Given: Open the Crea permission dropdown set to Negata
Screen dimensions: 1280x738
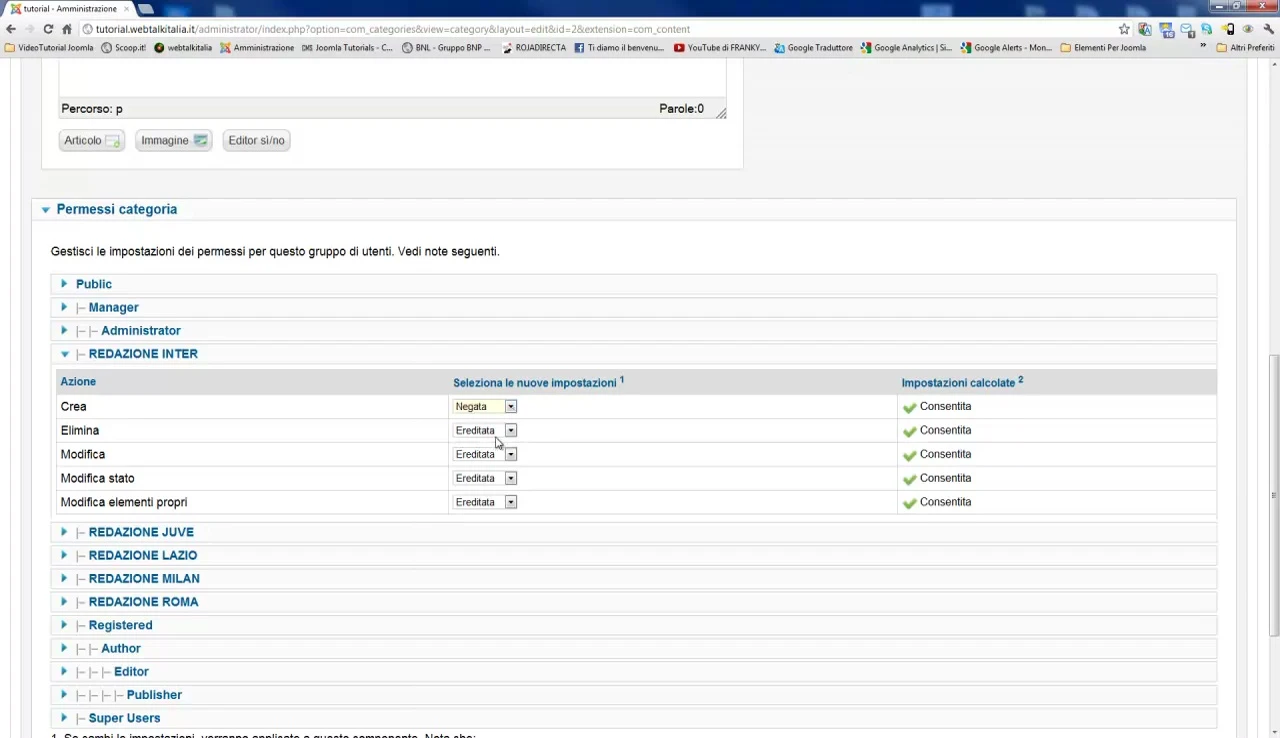Looking at the screenshot, I should [510, 406].
